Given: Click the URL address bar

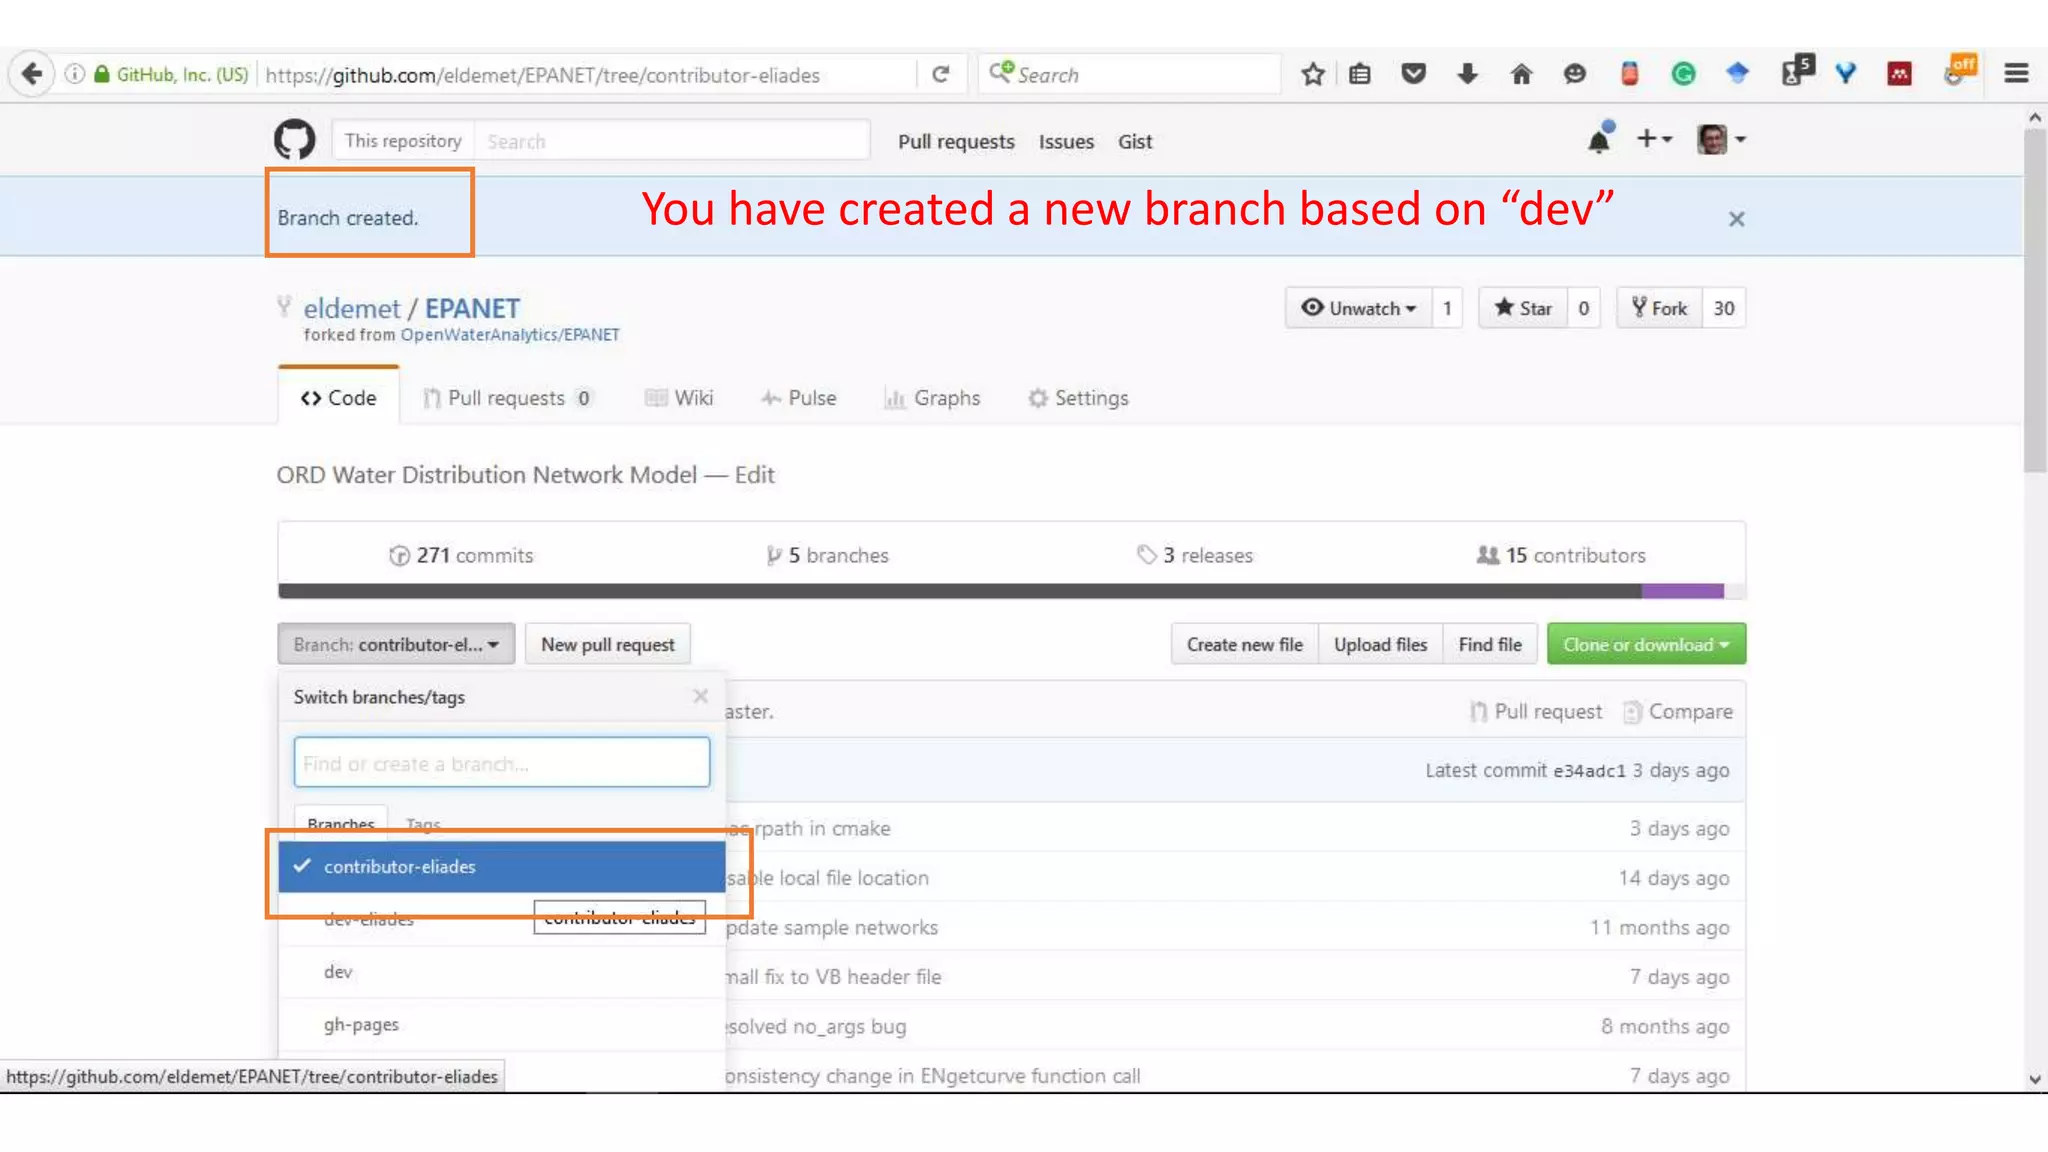Looking at the screenshot, I should pos(585,75).
